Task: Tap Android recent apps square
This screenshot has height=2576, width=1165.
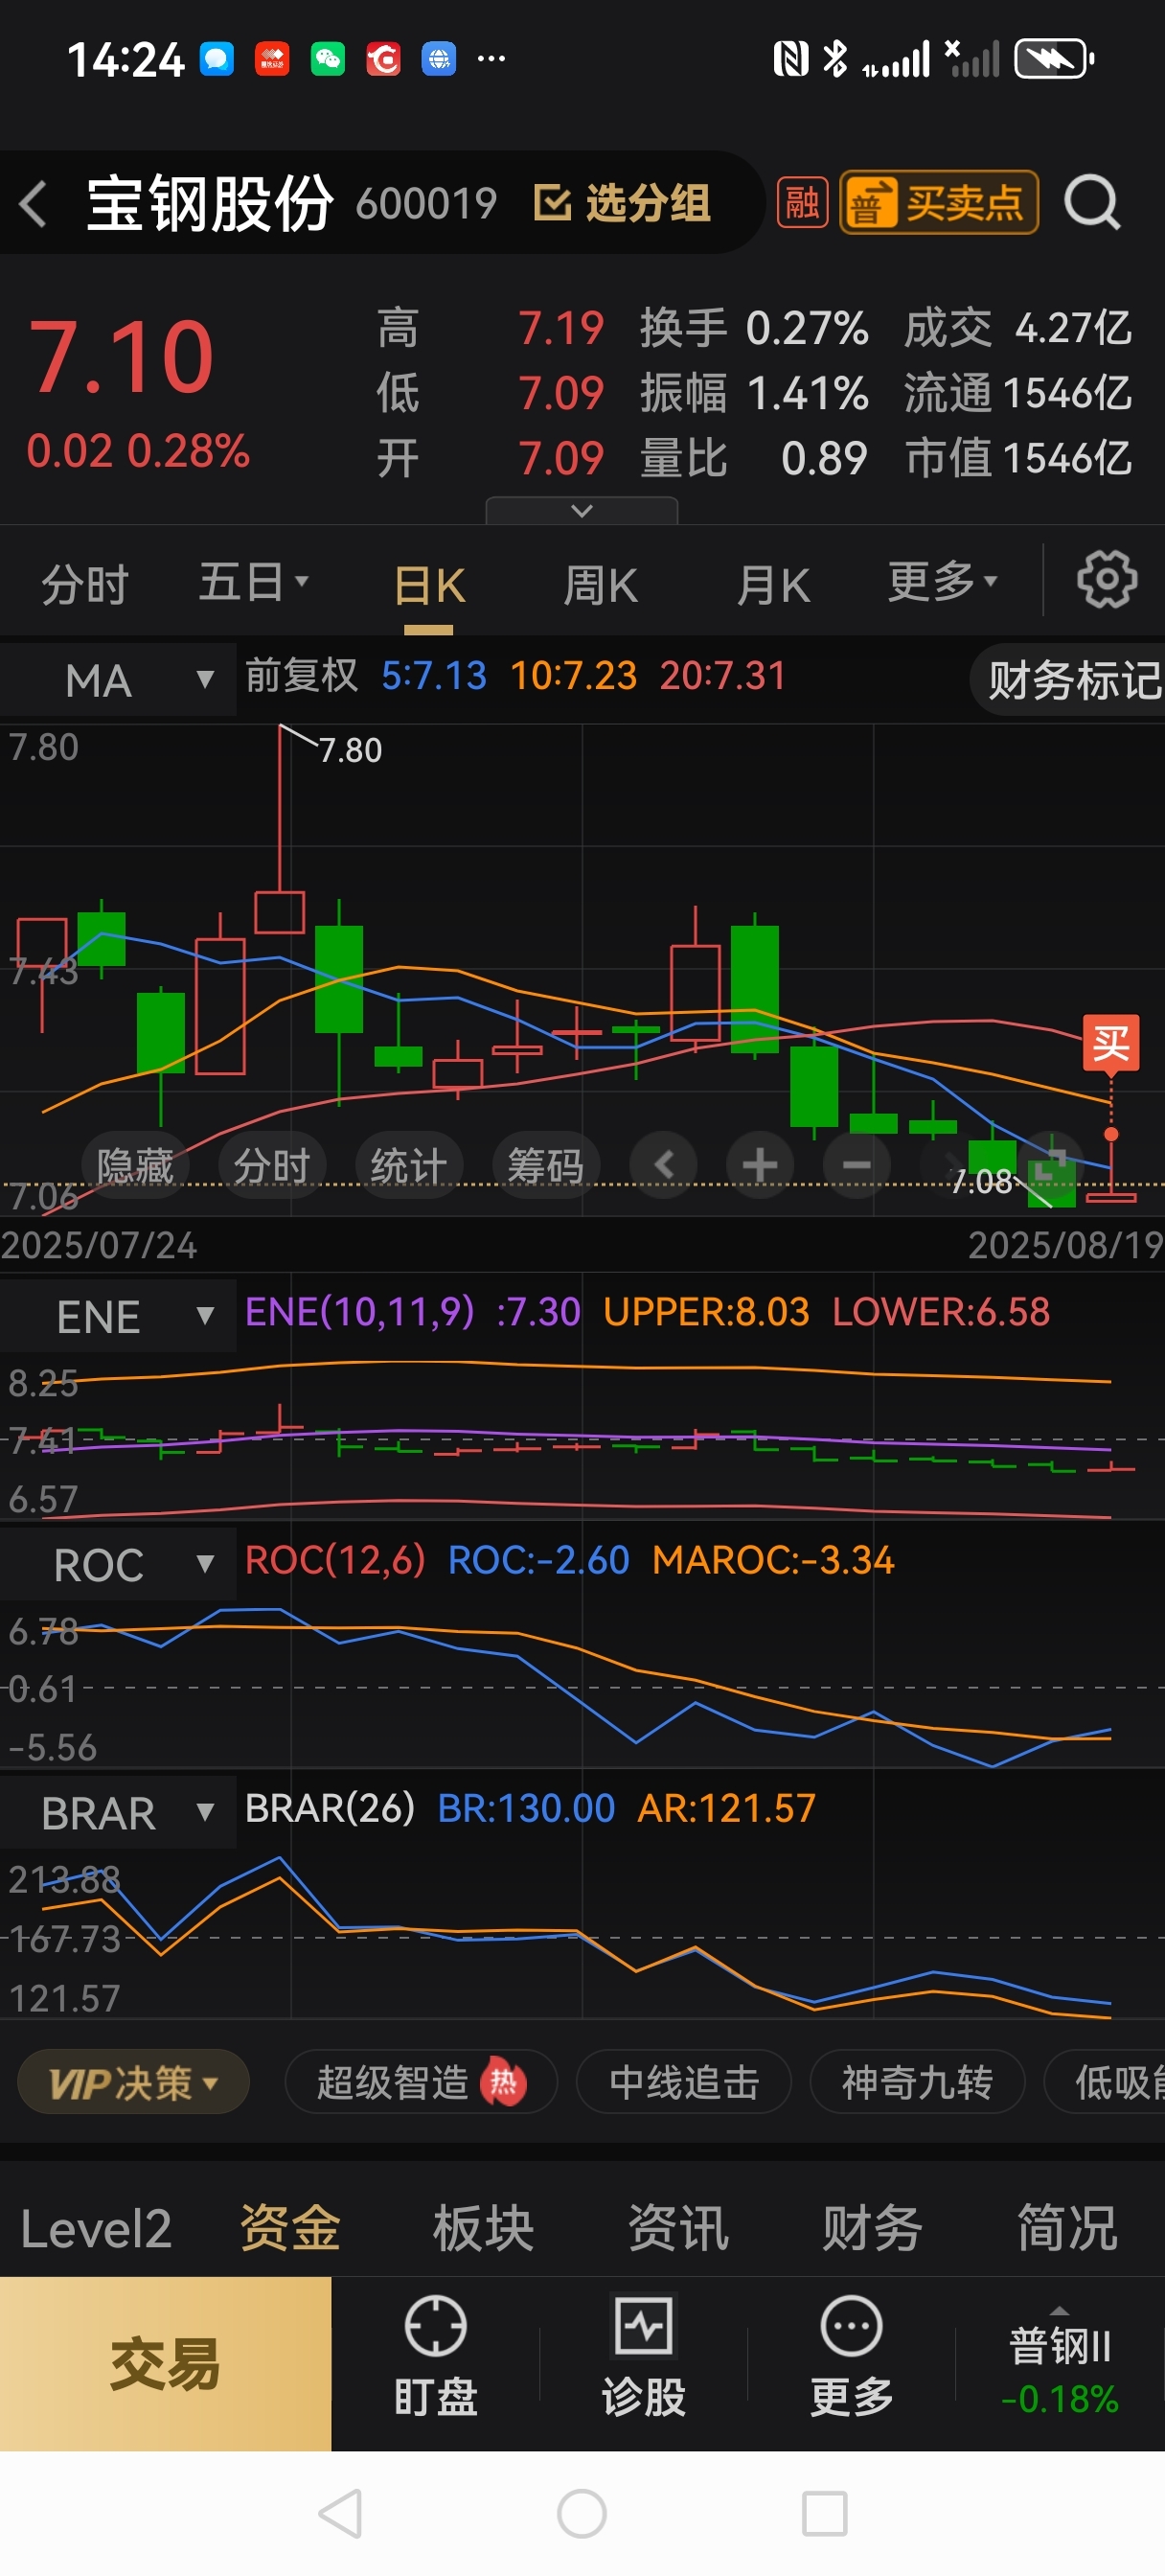Action: pyautogui.click(x=825, y=2514)
